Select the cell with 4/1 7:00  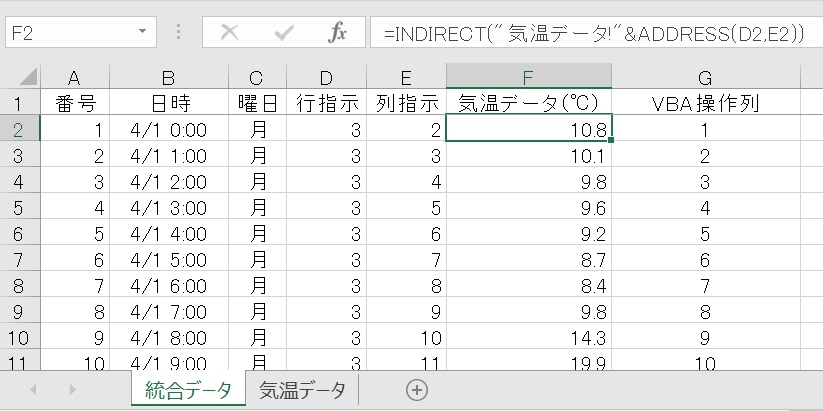click(x=169, y=312)
